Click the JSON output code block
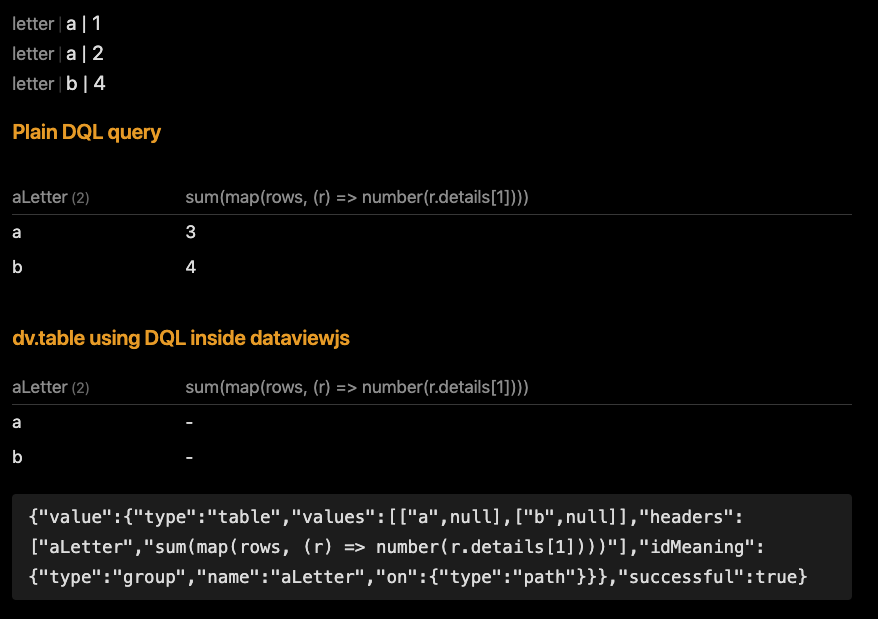Screen dimensions: 878x619 (432, 547)
